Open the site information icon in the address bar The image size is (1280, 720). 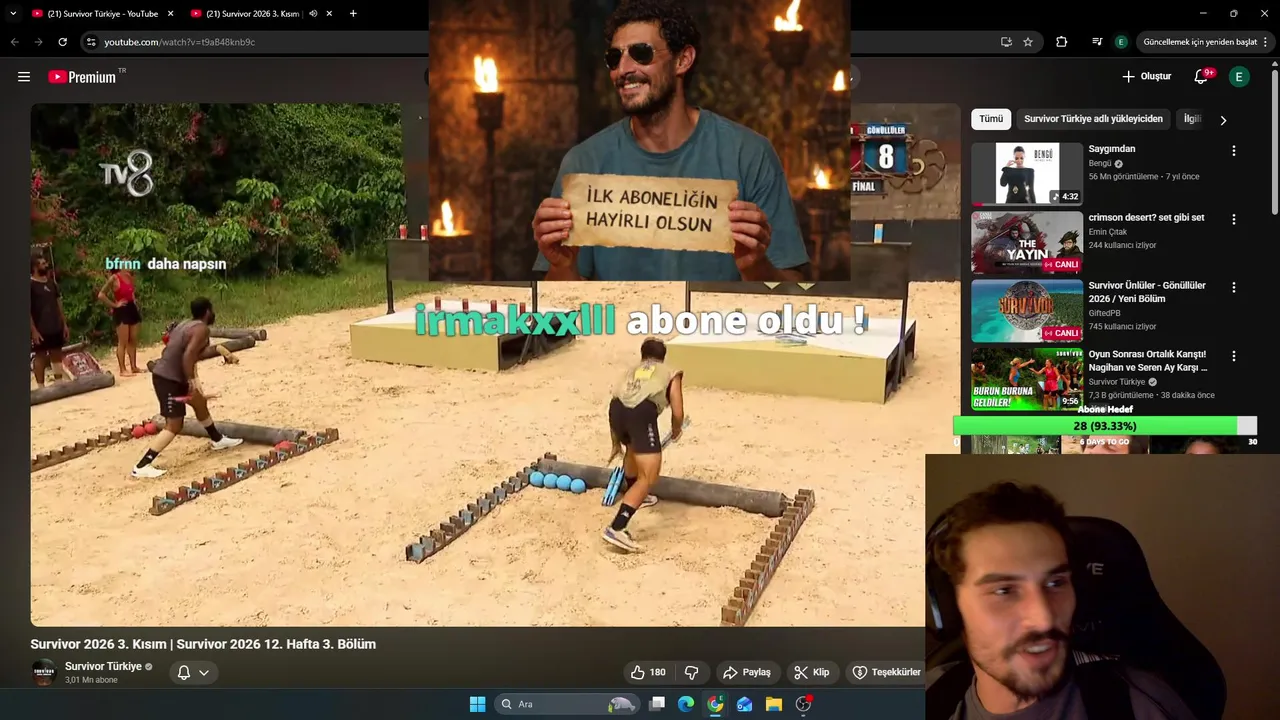pyautogui.click(x=91, y=42)
